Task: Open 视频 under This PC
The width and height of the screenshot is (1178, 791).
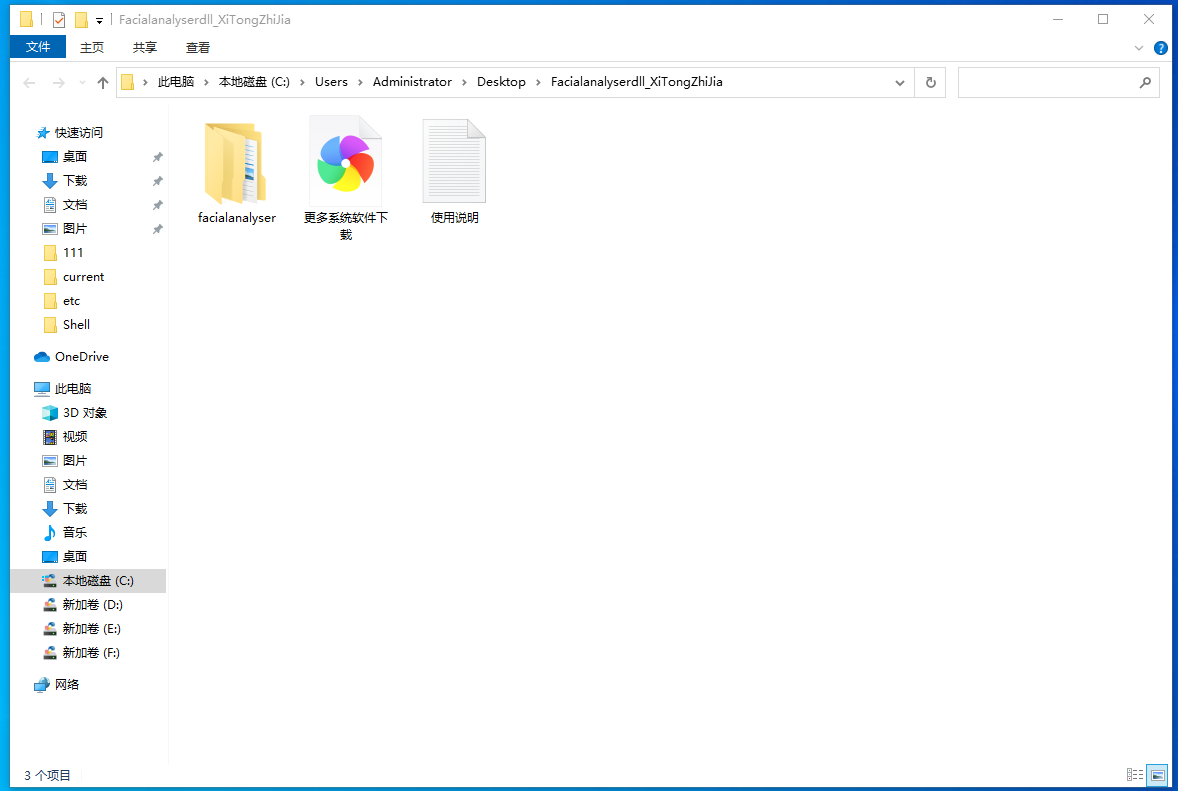Action: (x=74, y=436)
